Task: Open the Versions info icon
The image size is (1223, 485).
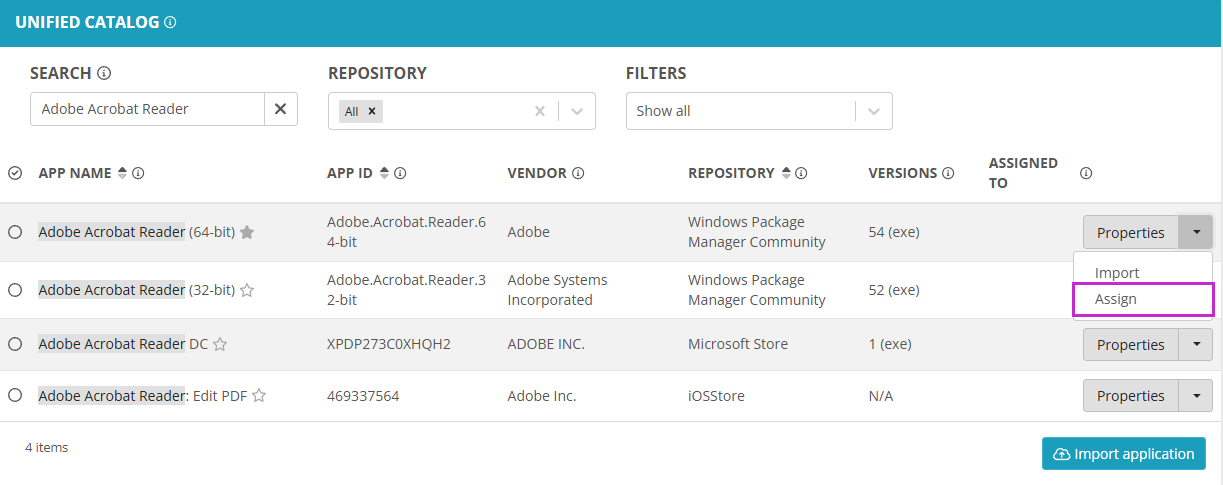Action: coord(948,173)
